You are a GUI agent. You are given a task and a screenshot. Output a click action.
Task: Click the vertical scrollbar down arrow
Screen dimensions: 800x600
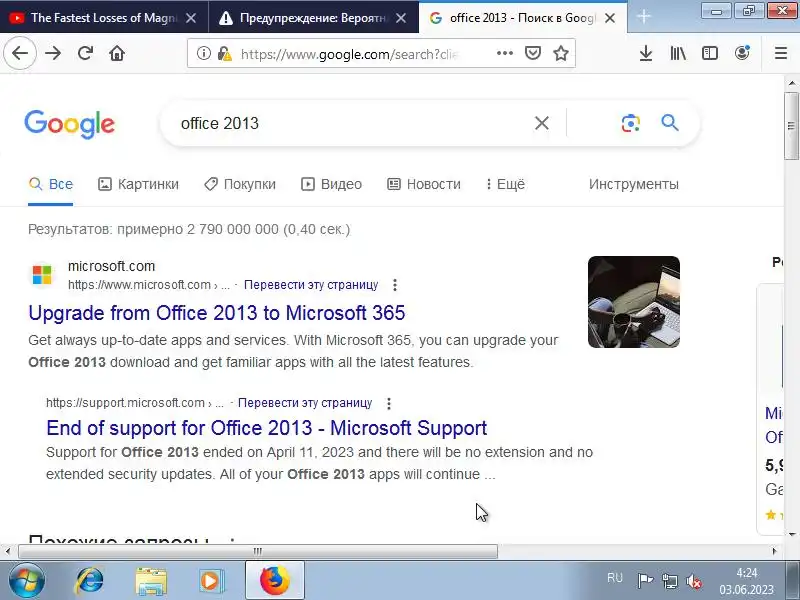791,535
